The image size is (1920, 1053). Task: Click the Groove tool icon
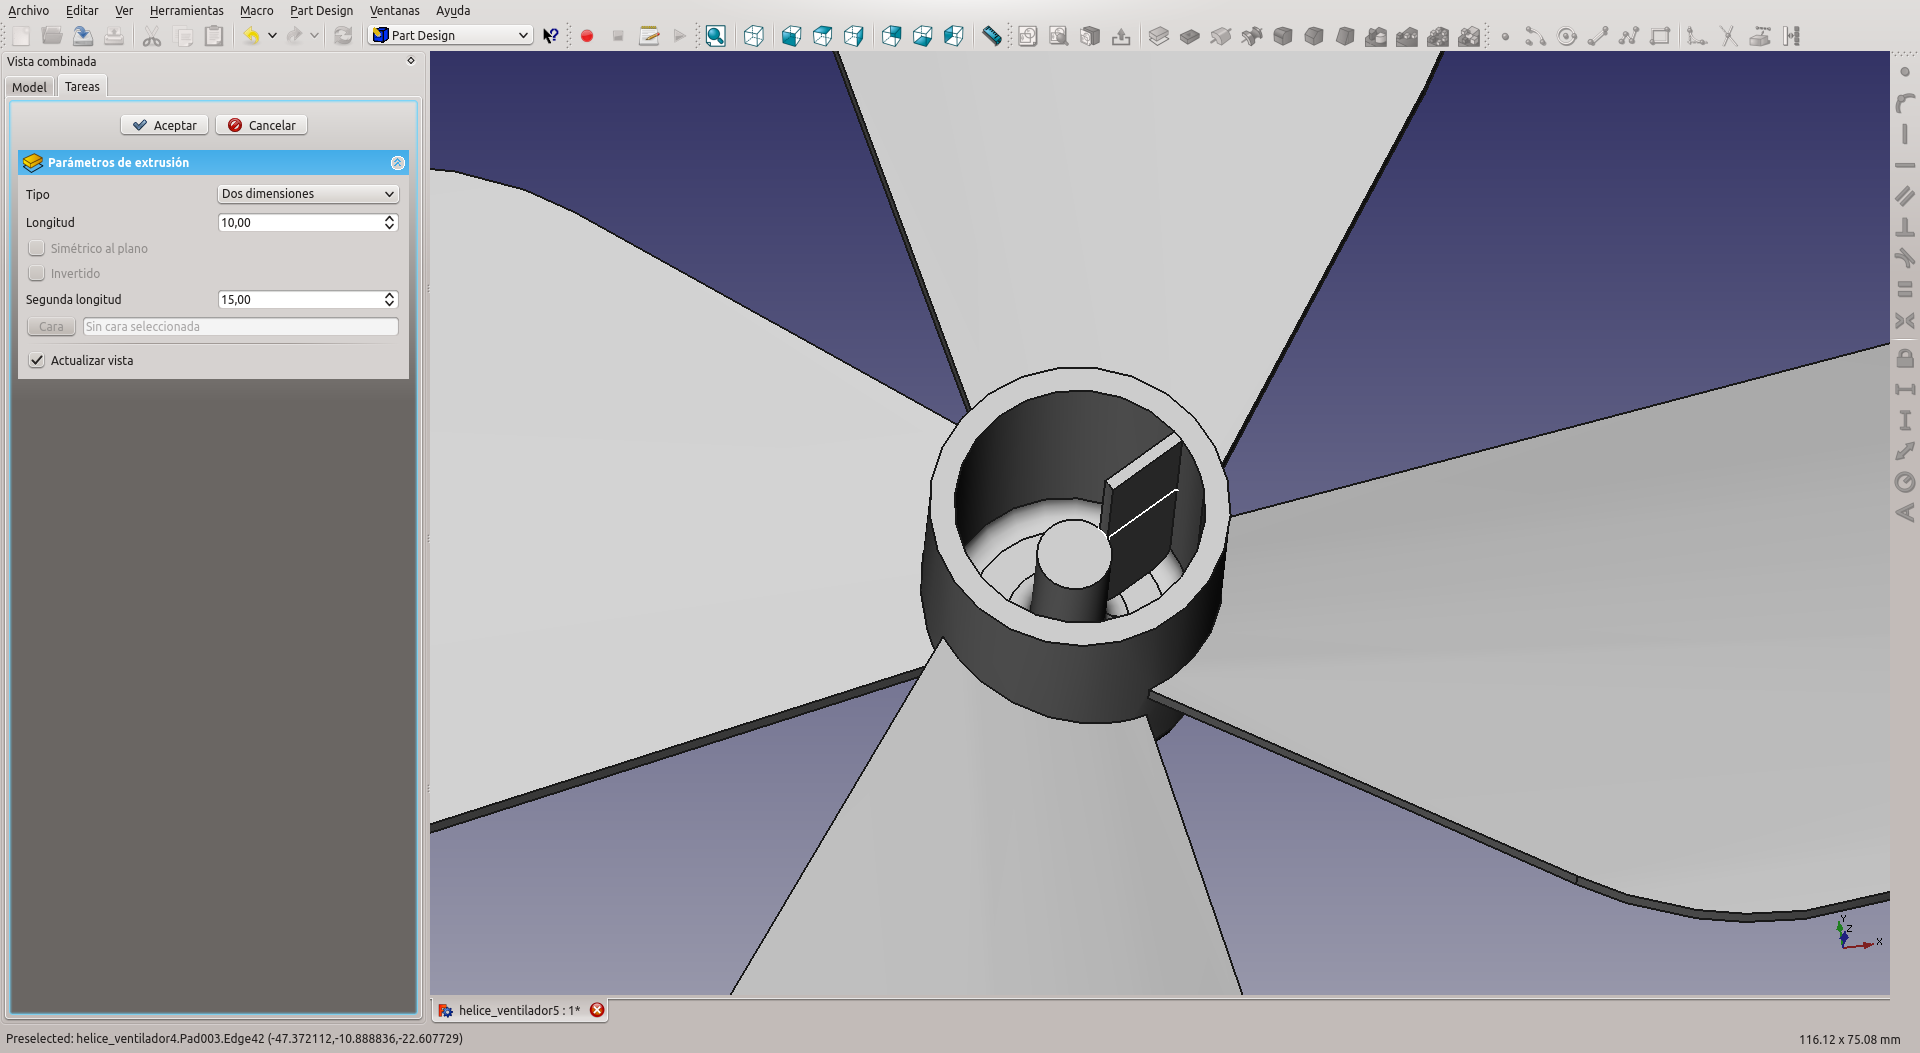1252,36
